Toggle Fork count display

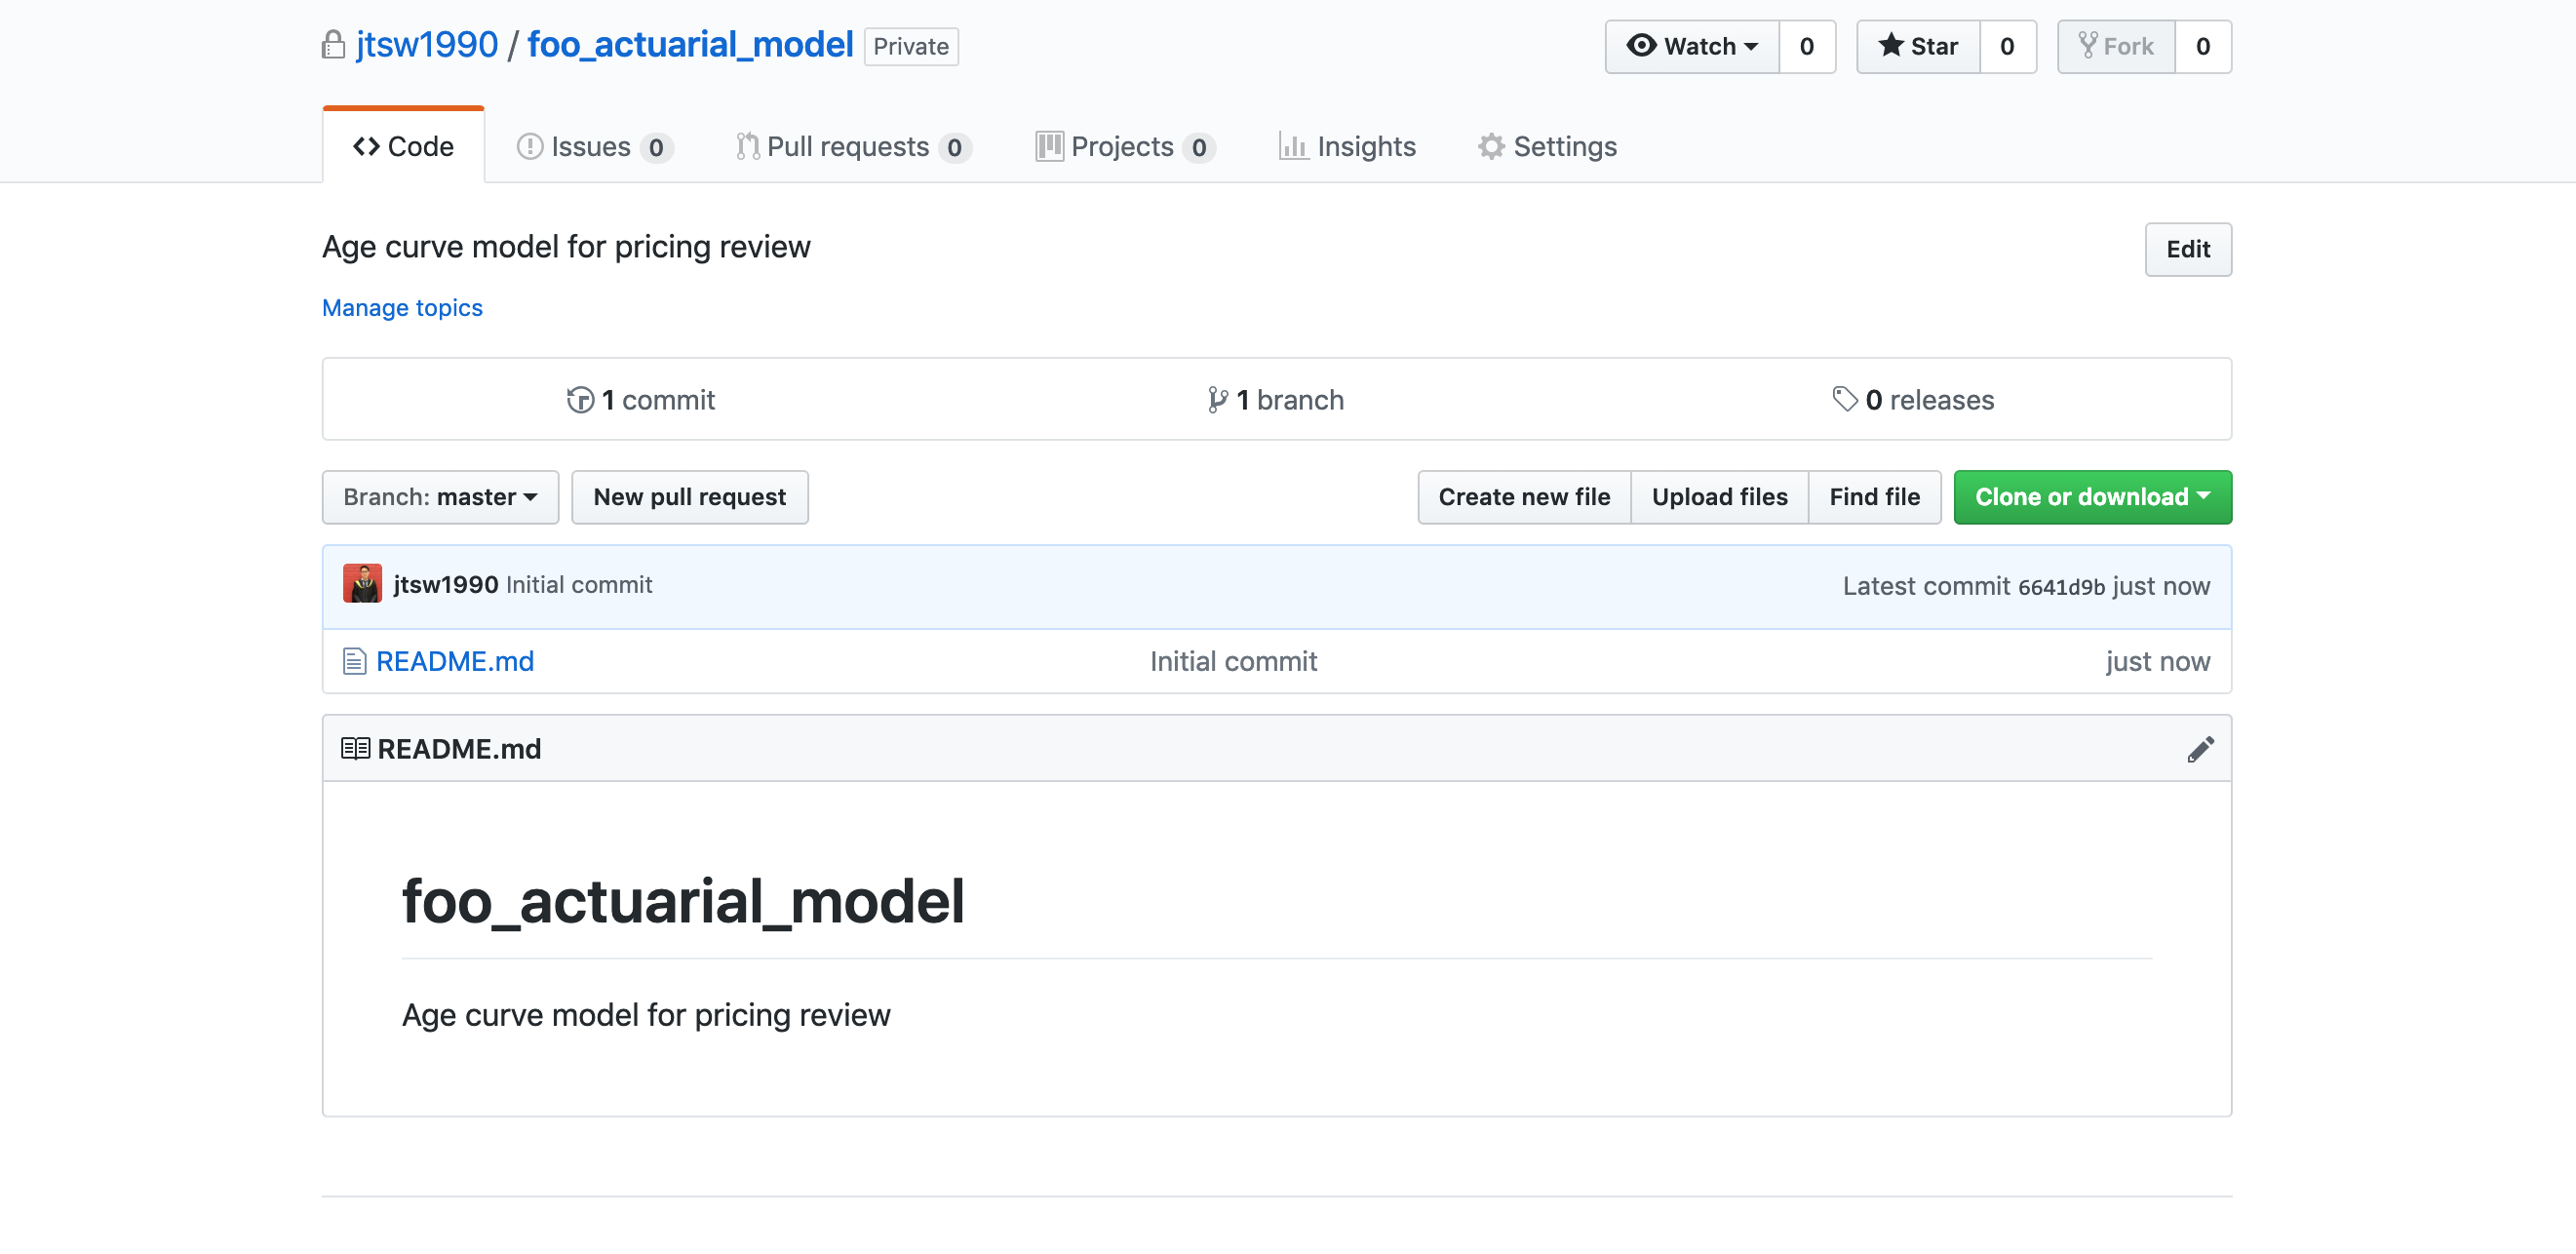point(2204,46)
